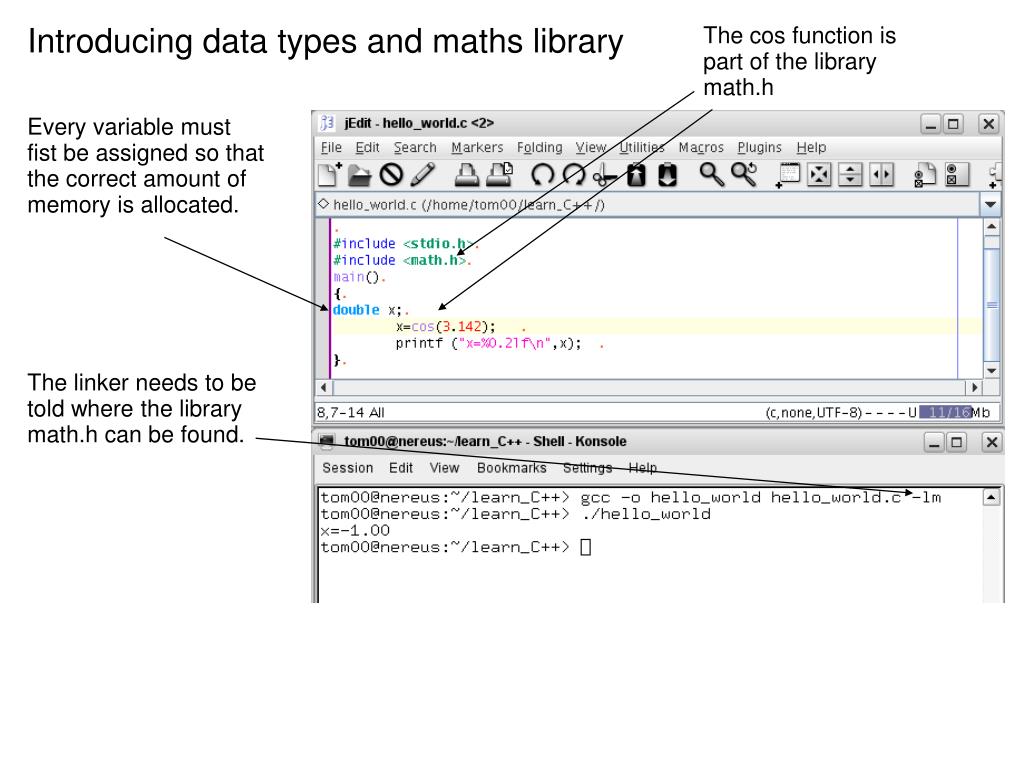Viewport: 1023px width, 767px height.
Task: Click the jEdit editor vertical scrollbar up arrow
Action: click(991, 227)
